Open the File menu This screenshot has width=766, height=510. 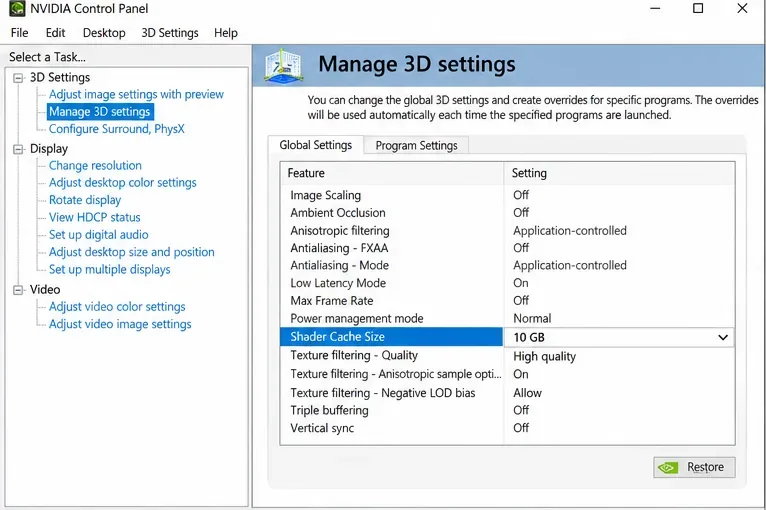coord(20,33)
